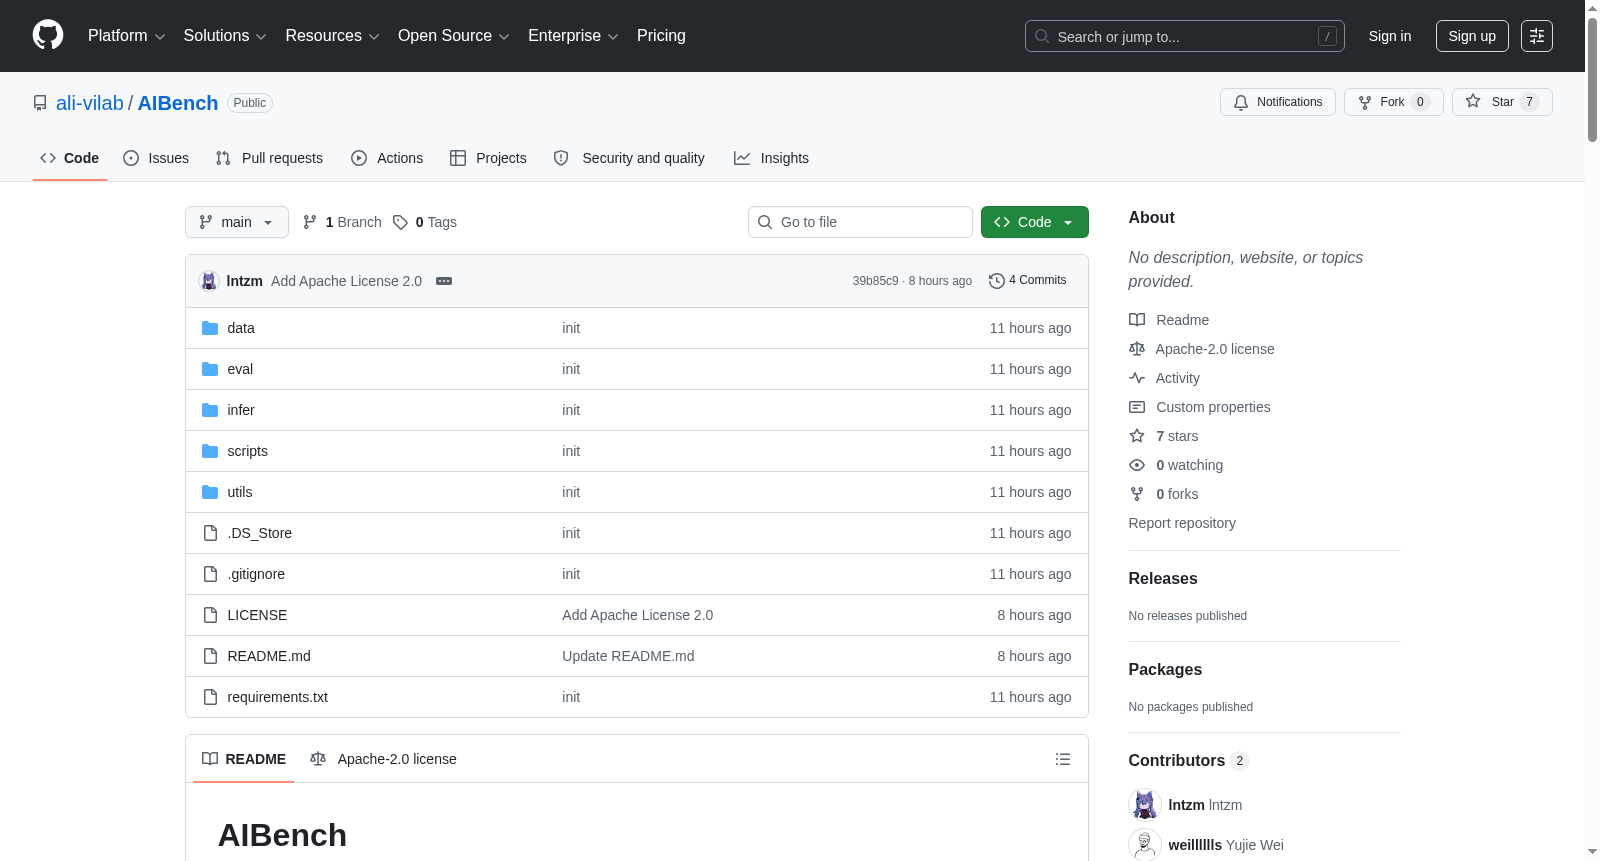Open the Insights tab

pyautogui.click(x=771, y=158)
